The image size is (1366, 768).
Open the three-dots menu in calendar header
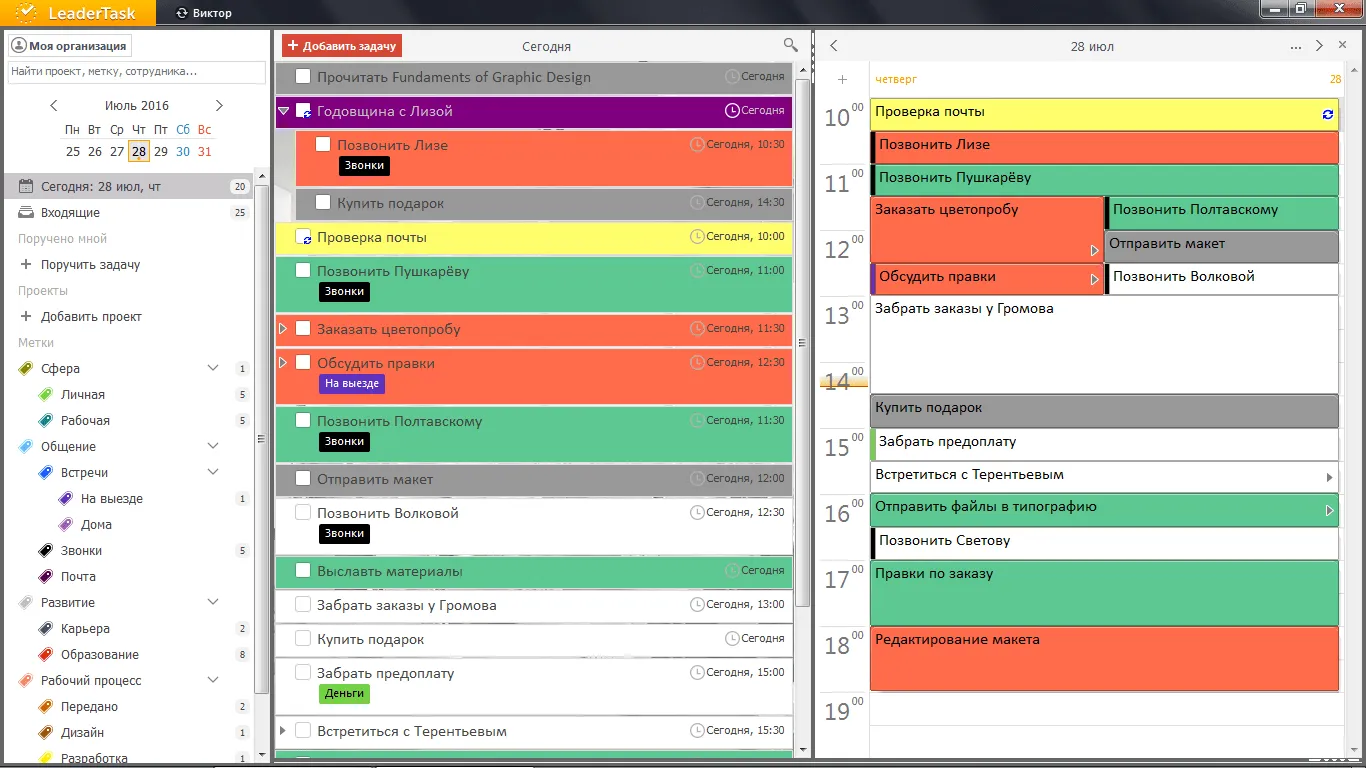(1296, 46)
